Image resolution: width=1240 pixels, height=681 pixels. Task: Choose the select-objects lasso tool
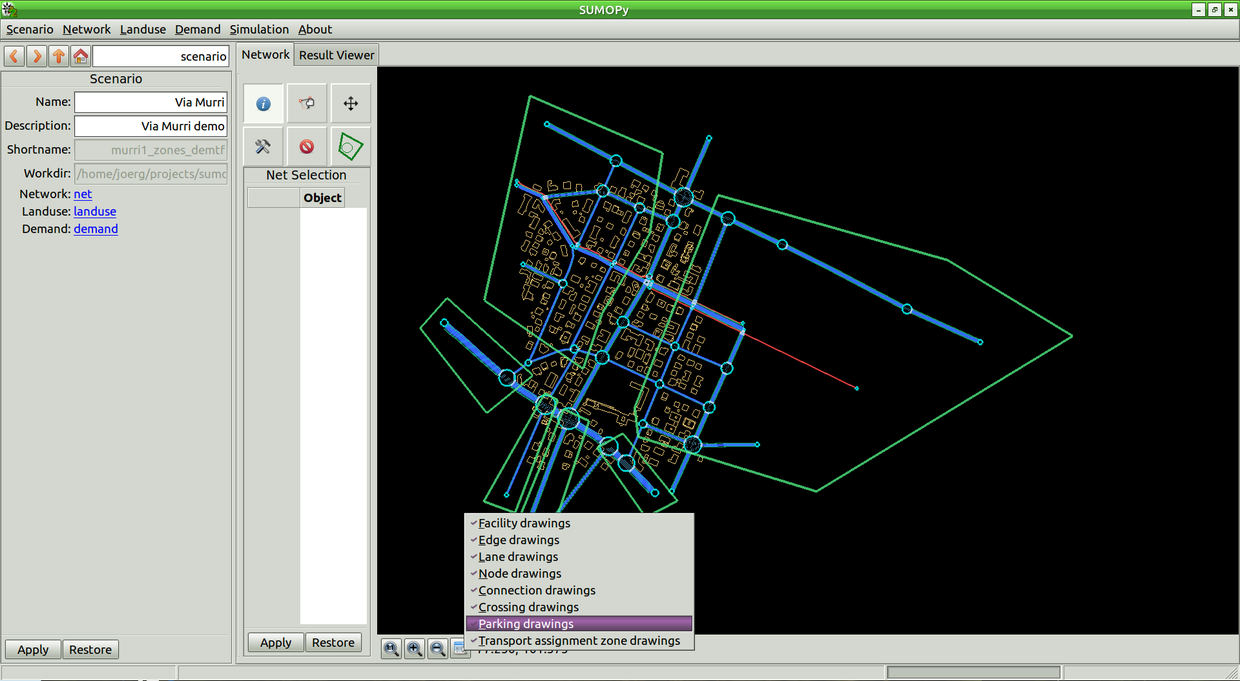307,103
